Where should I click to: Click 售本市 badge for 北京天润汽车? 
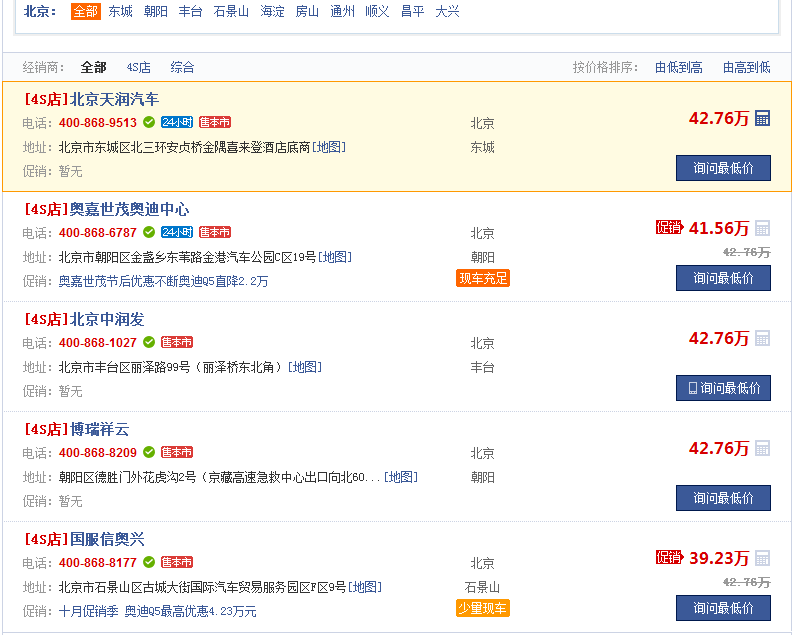pyautogui.click(x=215, y=122)
